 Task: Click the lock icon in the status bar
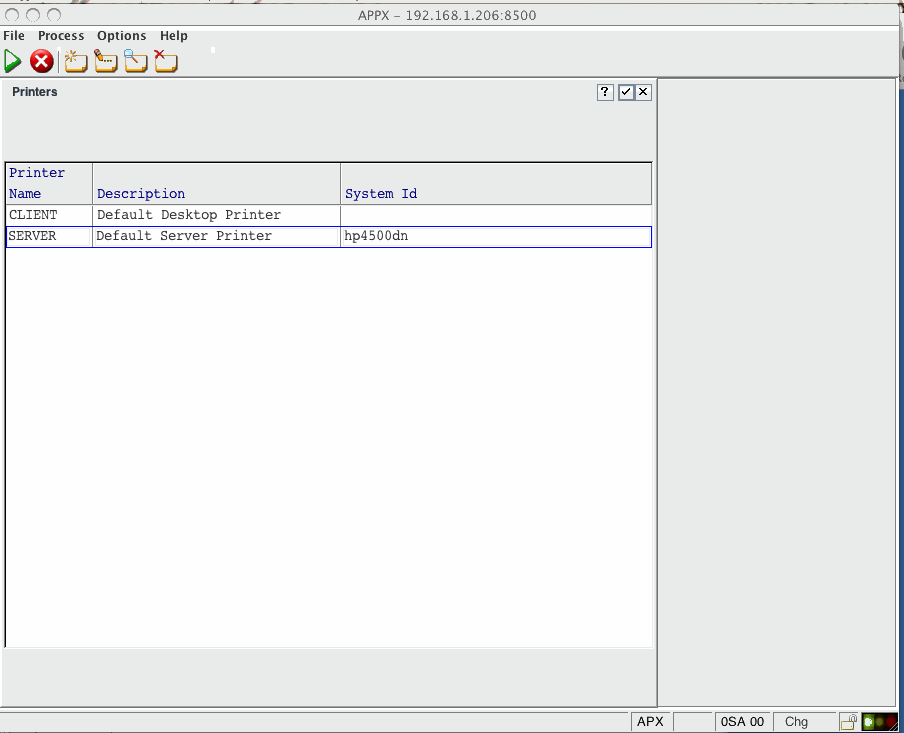coord(848,721)
